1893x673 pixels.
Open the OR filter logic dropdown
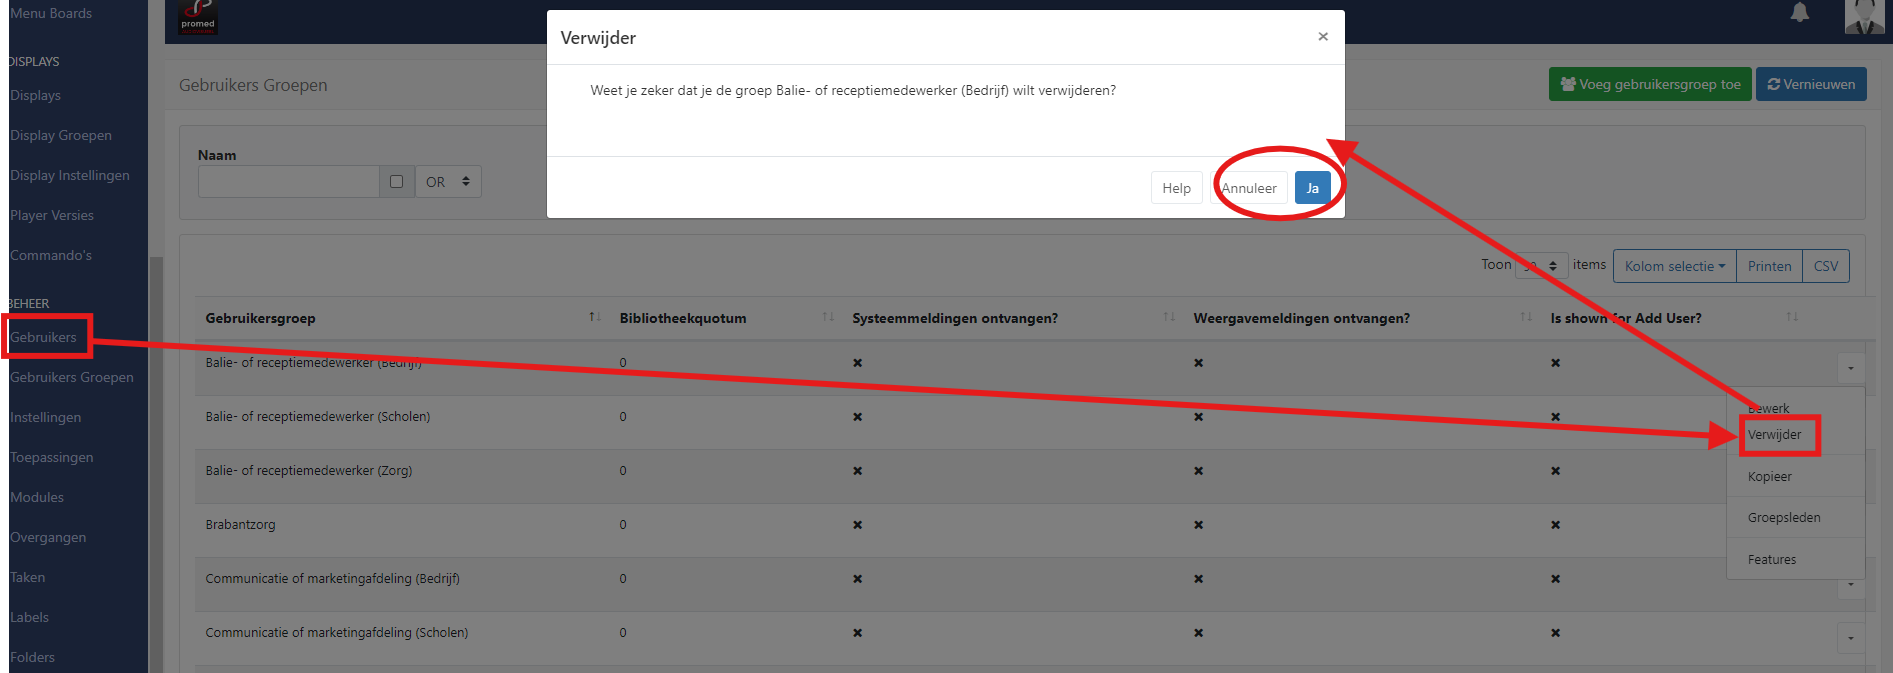[x=448, y=182]
